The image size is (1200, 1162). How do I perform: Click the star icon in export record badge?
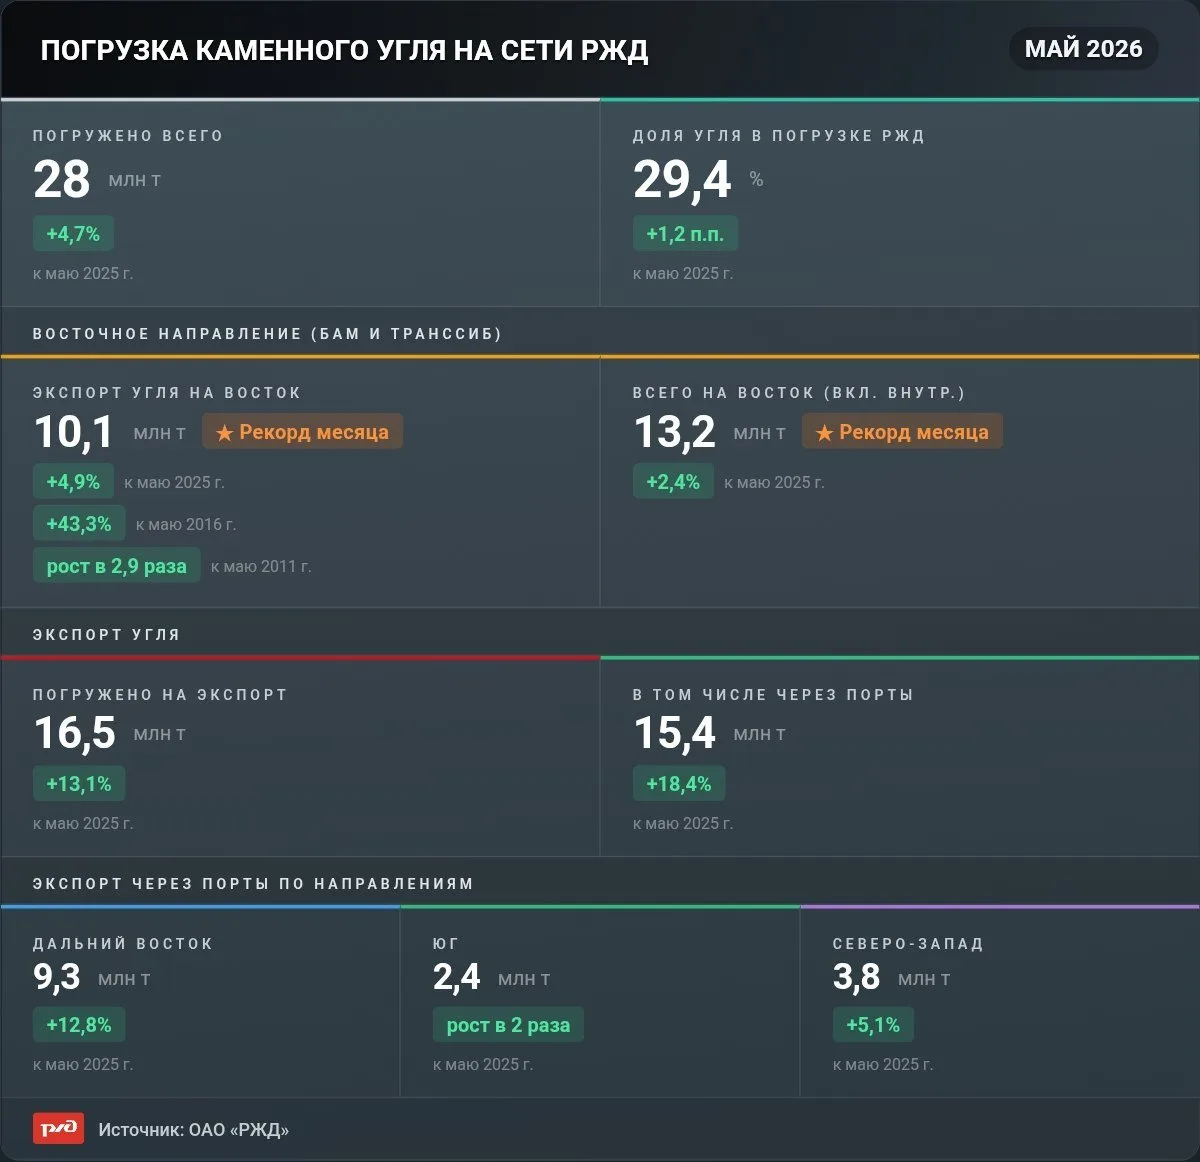click(x=225, y=433)
